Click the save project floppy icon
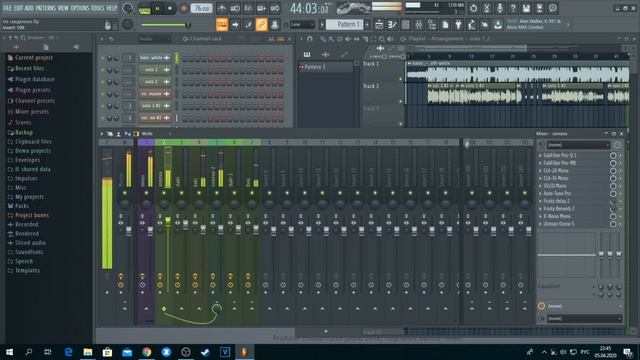Viewport: 640px width, 360px height. tap(526, 8)
